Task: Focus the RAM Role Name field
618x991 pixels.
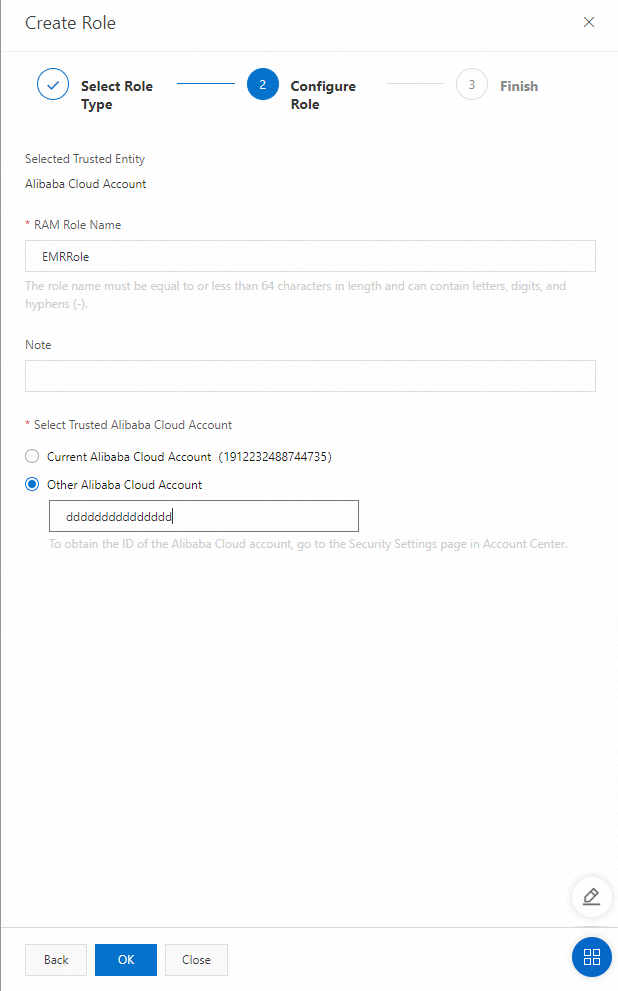Action: click(x=310, y=256)
